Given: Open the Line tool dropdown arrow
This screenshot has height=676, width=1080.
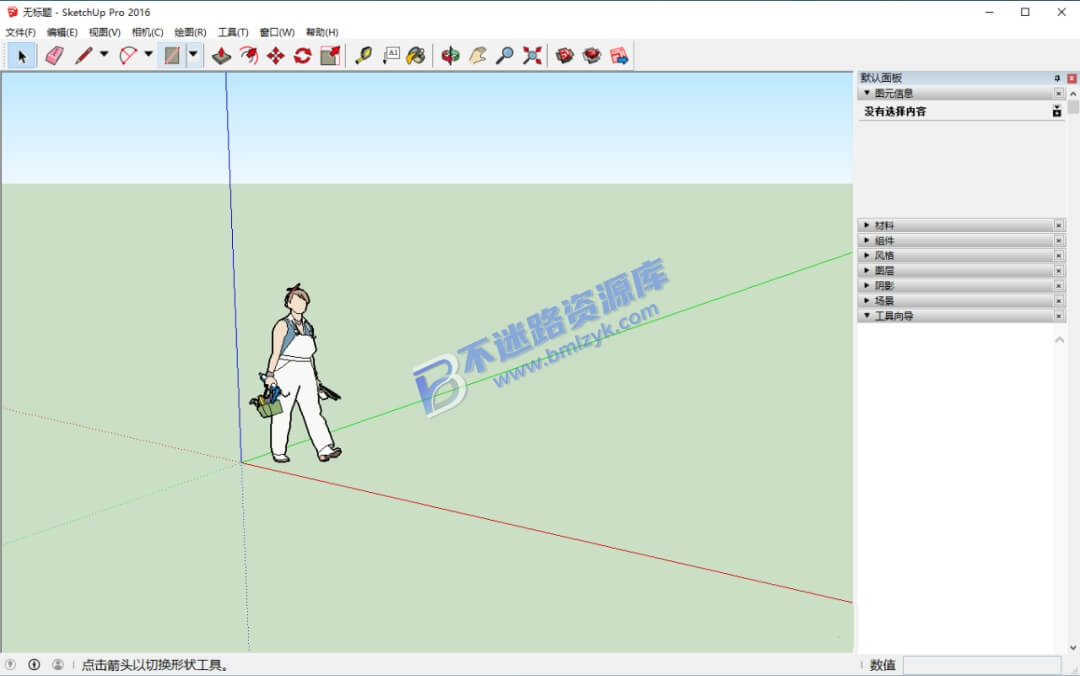Looking at the screenshot, I should pos(104,54).
